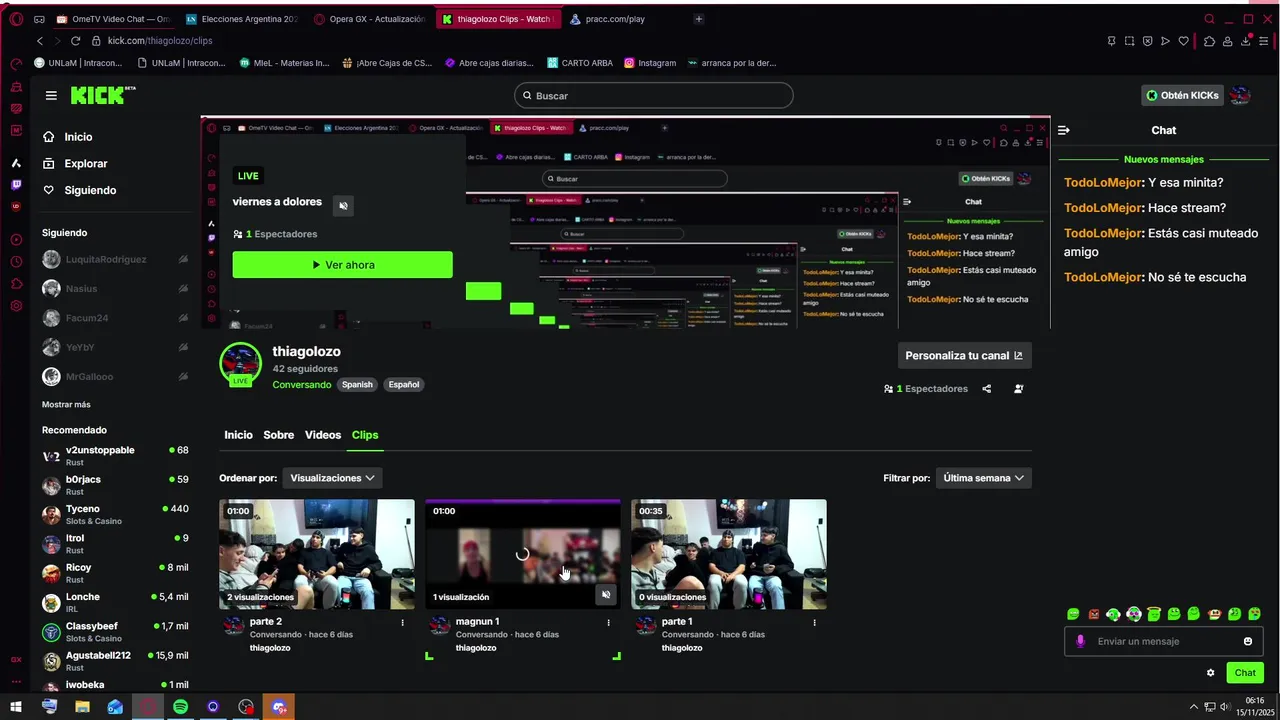Image resolution: width=1280 pixels, height=720 pixels.
Task: Open Windows Start menu
Action: pos(16,707)
